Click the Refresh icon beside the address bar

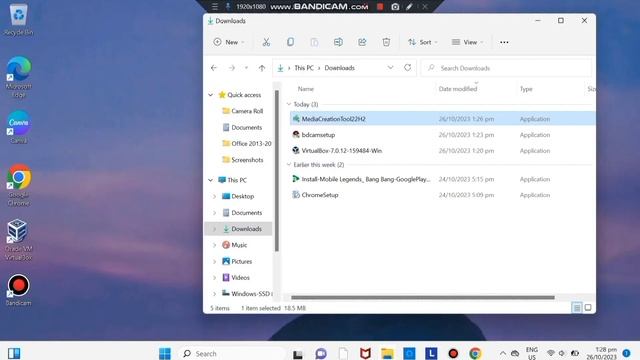point(407,68)
